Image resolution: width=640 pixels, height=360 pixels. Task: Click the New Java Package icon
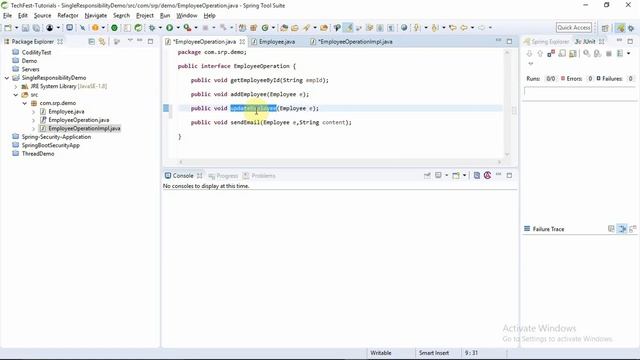click(253, 28)
